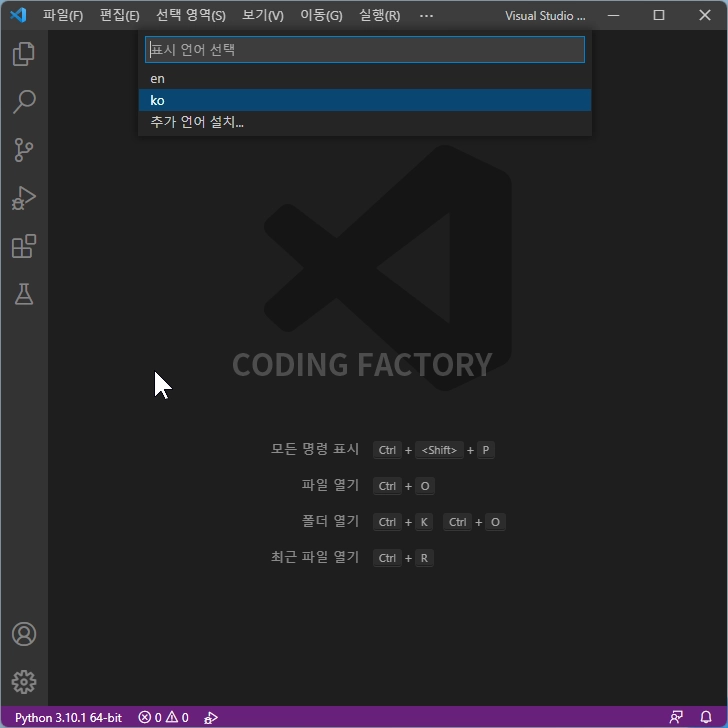The width and height of the screenshot is (728, 728).
Task: Open the feedback icon in status bar
Action: [676, 718]
